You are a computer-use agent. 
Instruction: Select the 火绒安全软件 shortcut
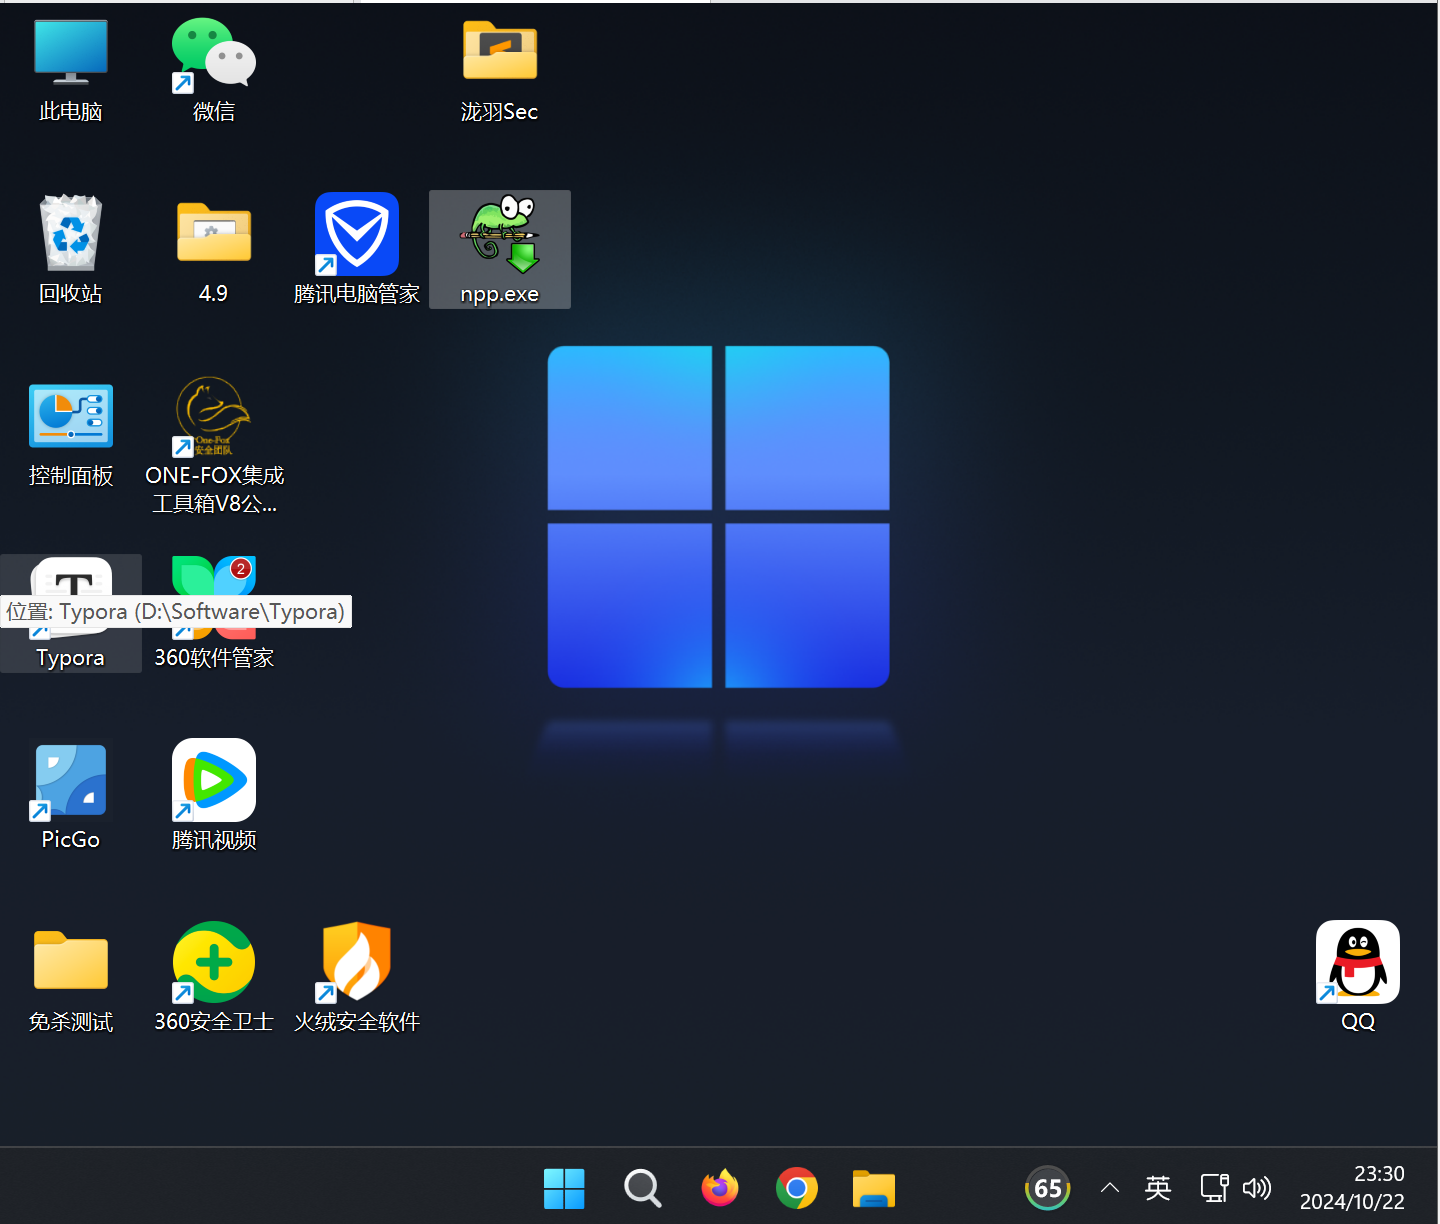click(356, 962)
